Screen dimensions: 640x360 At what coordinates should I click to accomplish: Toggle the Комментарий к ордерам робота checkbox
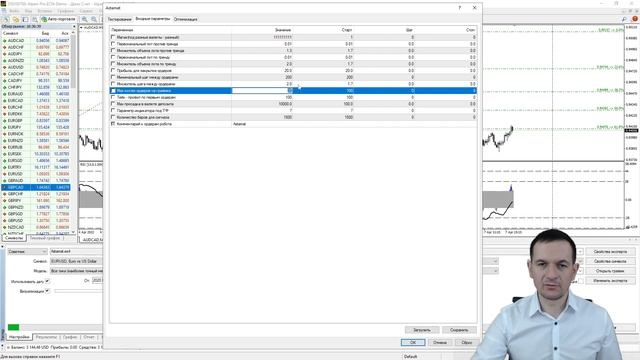click(x=113, y=124)
